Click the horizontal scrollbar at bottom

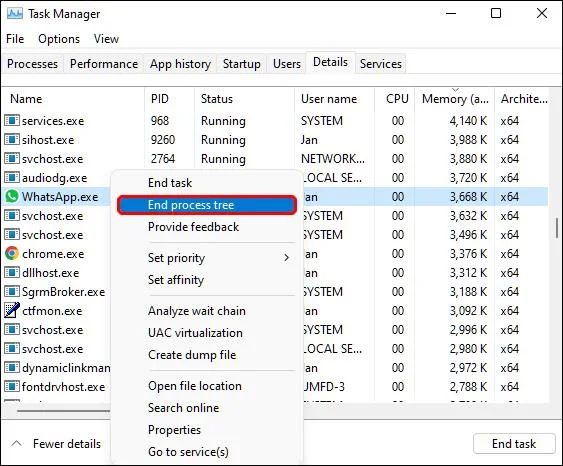[x=64, y=410]
